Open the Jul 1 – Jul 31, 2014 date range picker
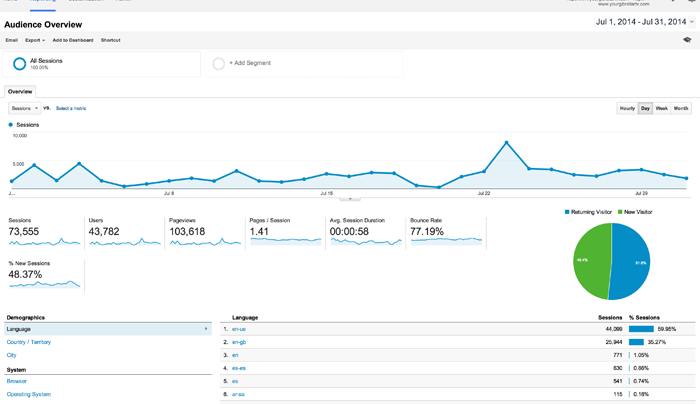Screen dimensions: 700x404 645,22
